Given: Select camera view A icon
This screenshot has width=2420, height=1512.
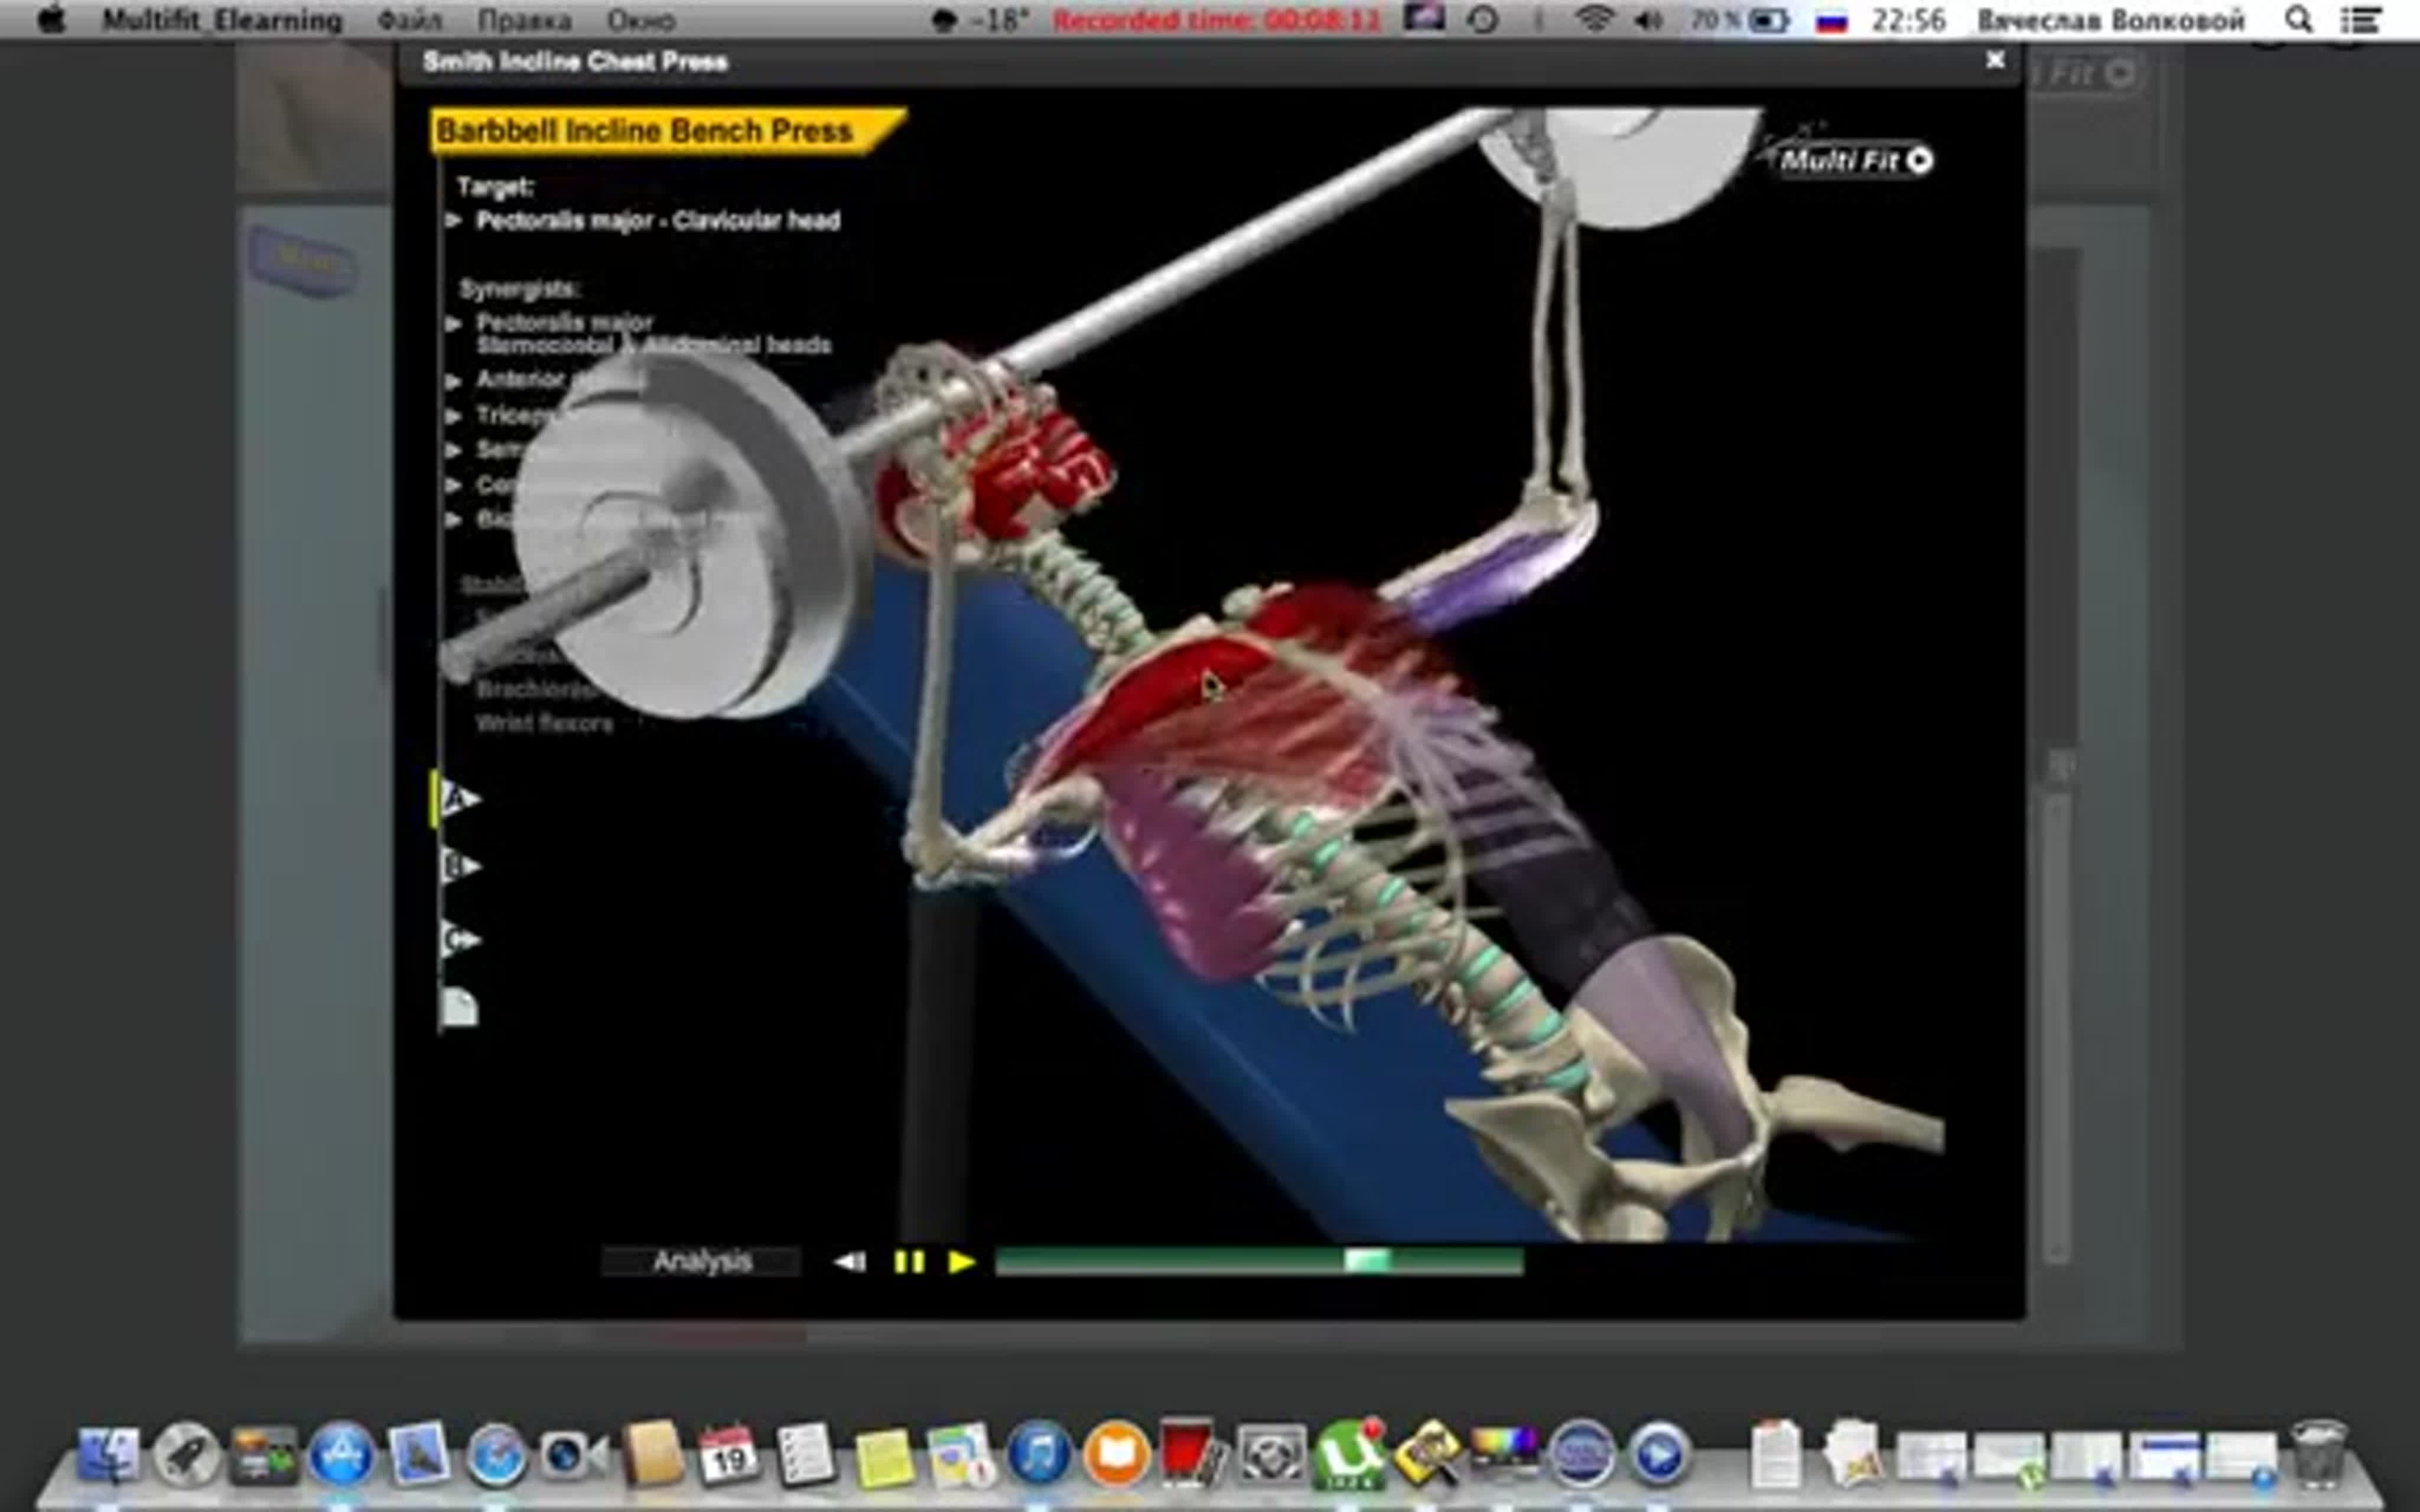Looking at the screenshot, I should 459,798.
